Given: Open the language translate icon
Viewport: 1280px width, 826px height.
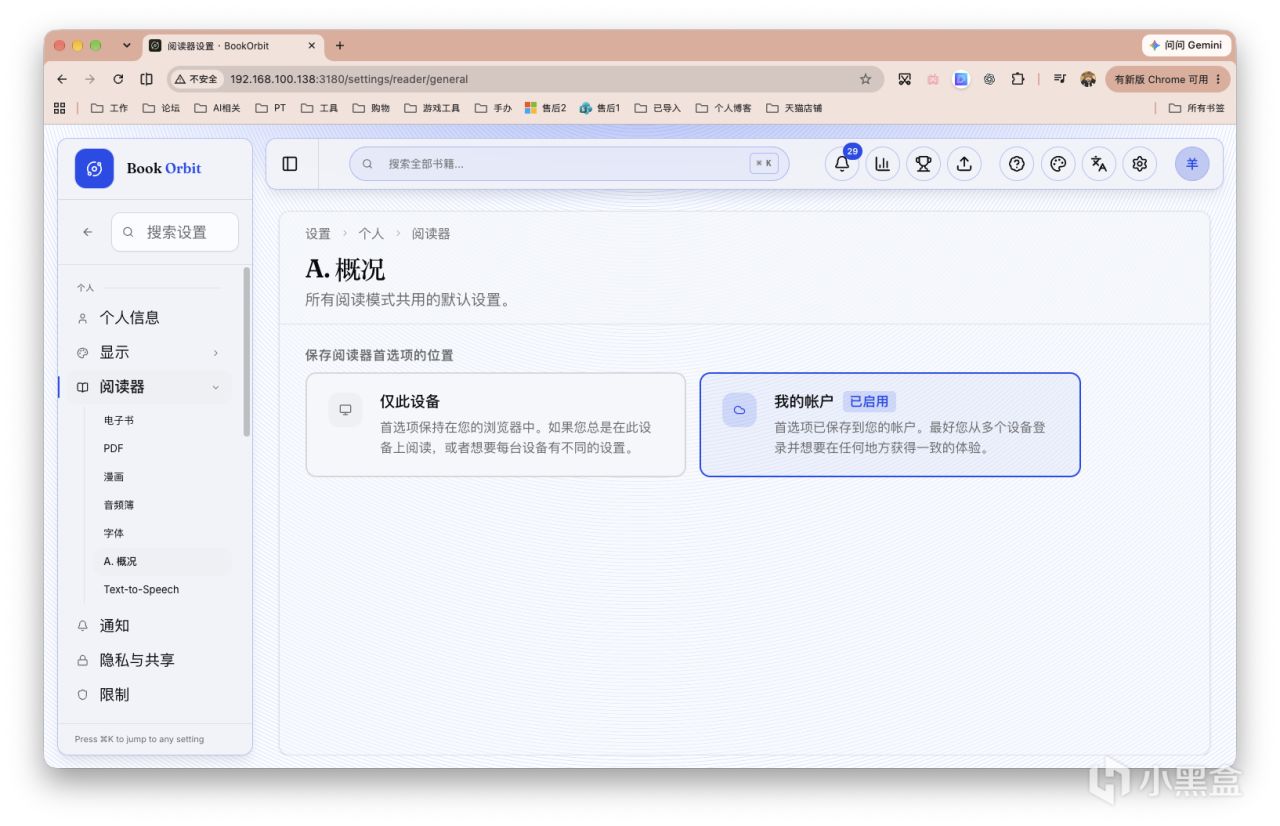Looking at the screenshot, I should (x=1099, y=164).
